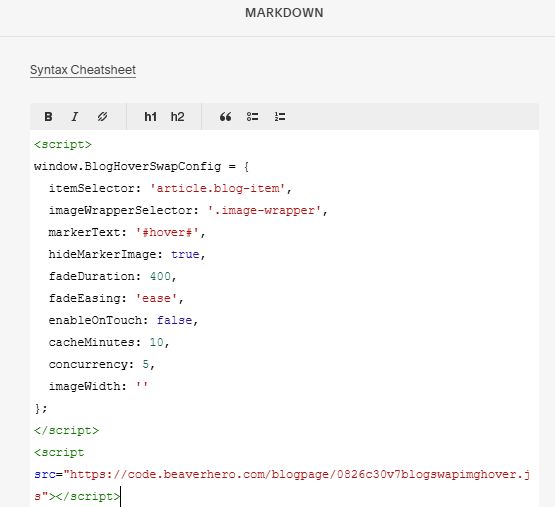Click the MARKDOWN header title
This screenshot has height=507, width=555.
tap(284, 13)
